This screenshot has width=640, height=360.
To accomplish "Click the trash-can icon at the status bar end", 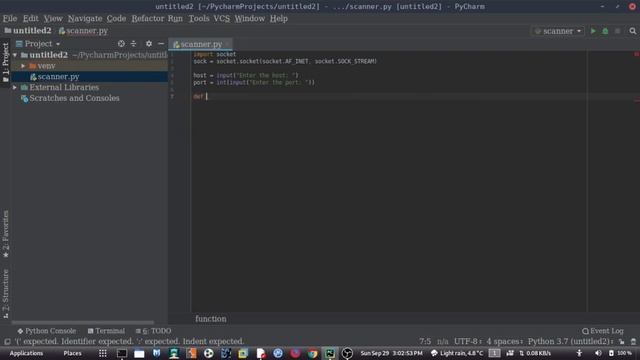I will (x=633, y=342).
